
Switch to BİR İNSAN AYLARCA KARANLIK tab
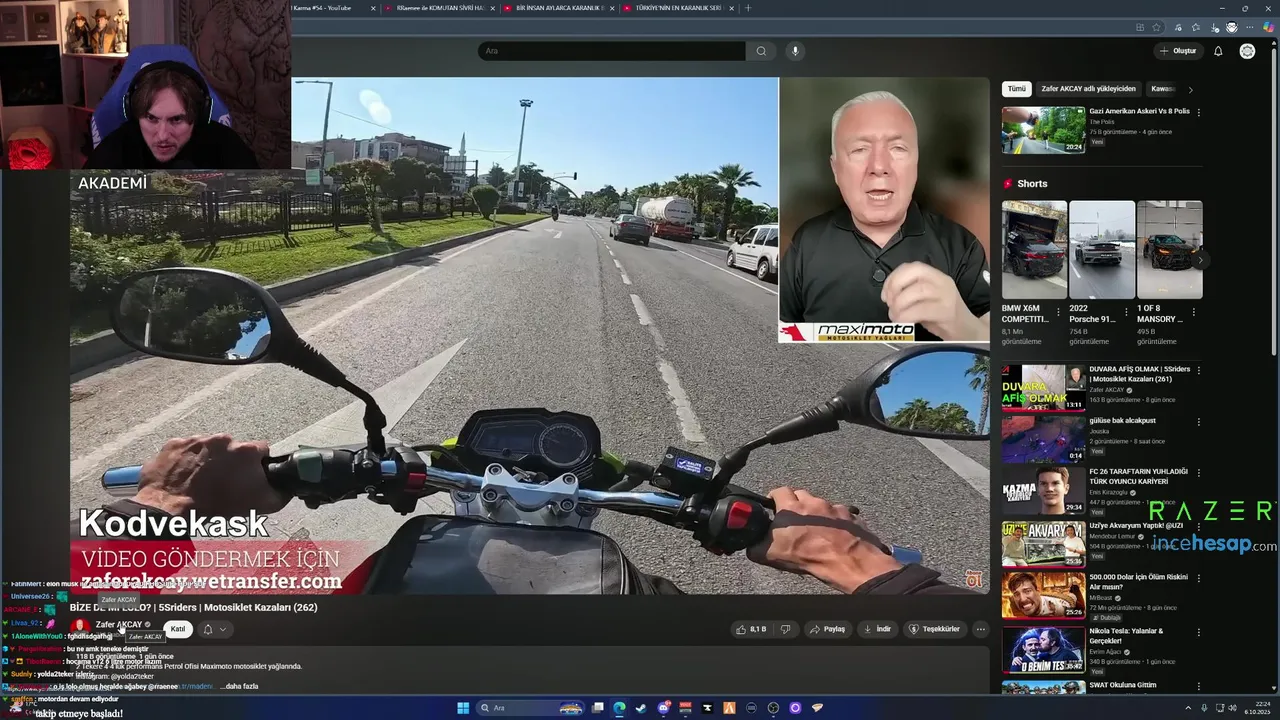pos(559,8)
